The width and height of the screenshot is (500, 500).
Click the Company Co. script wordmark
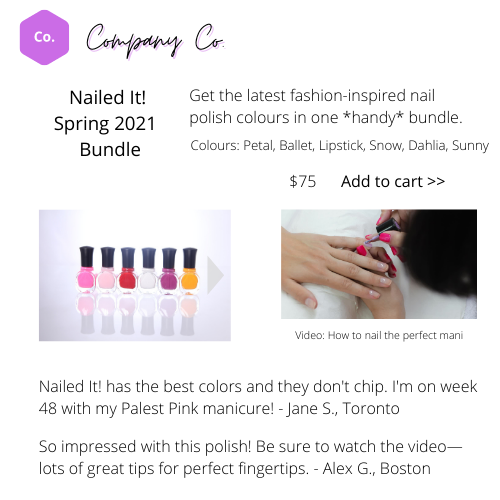pyautogui.click(x=155, y=41)
